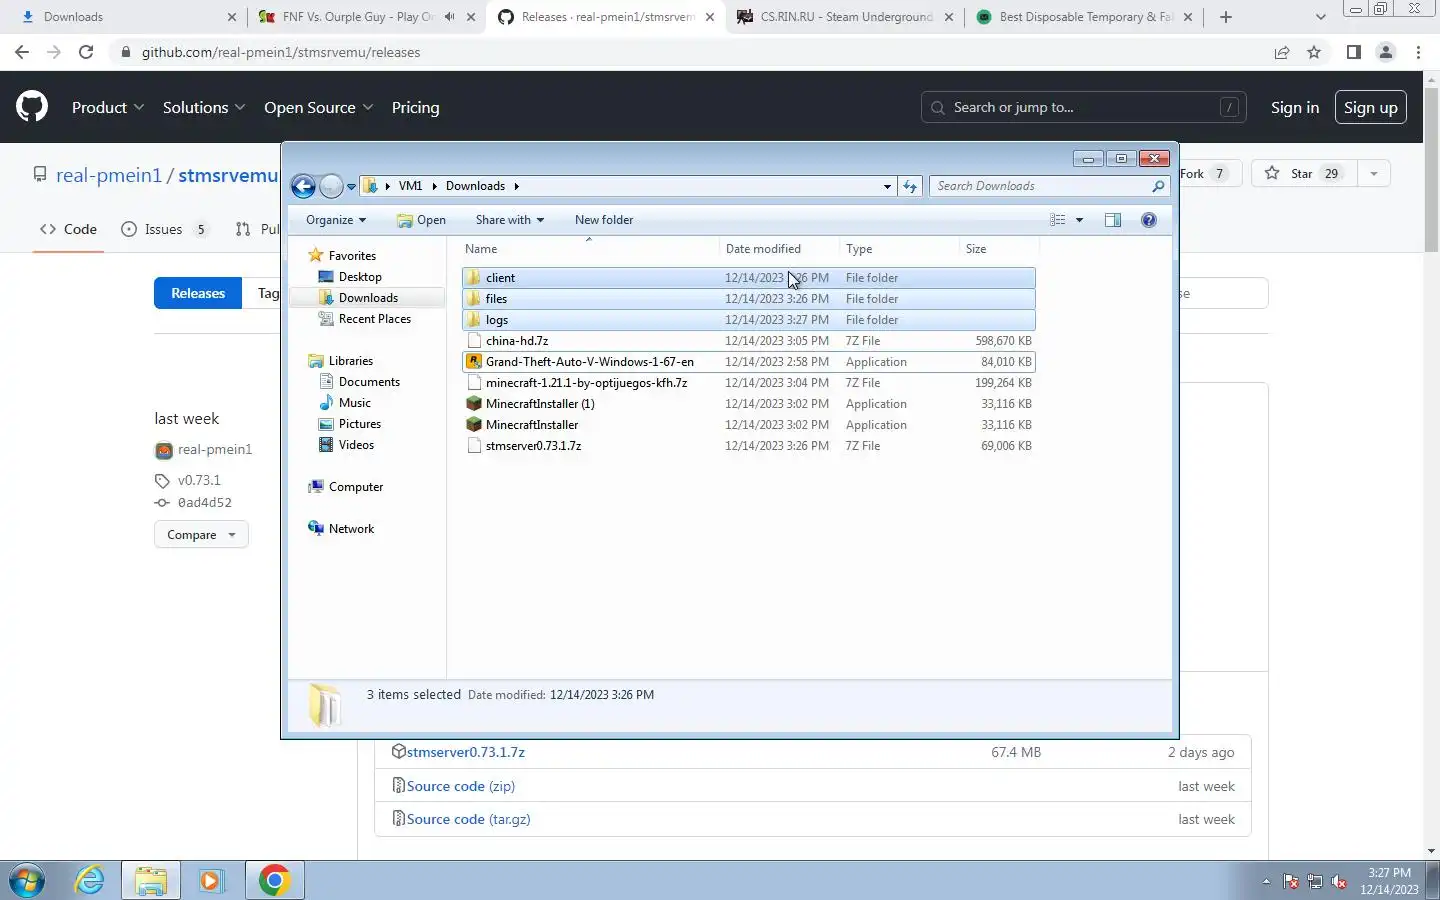Change view using the views icon
The height and width of the screenshot is (900, 1440).
click(1058, 220)
